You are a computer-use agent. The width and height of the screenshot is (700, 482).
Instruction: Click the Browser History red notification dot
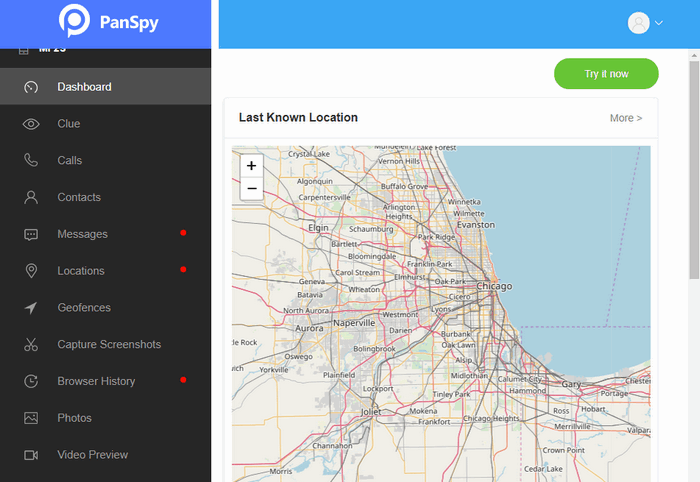point(183,380)
